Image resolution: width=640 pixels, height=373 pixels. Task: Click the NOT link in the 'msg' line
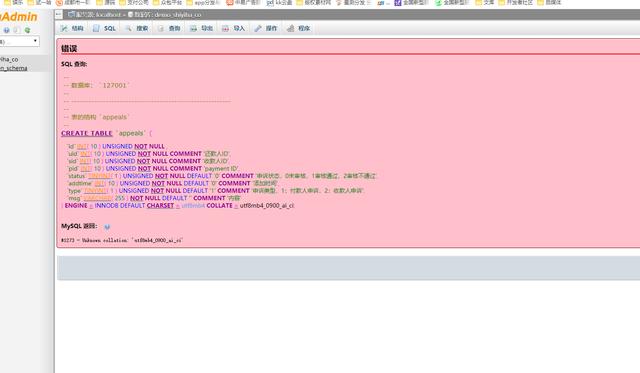click(137, 198)
